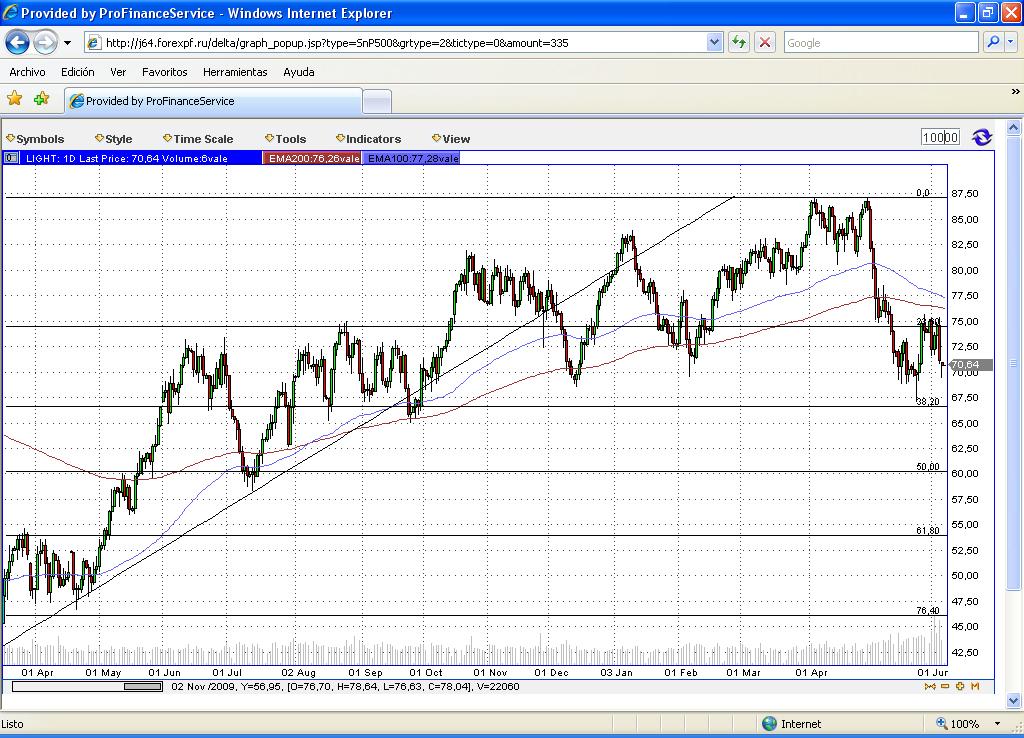Click the 61,80 Fibonacci level label
The image size is (1024, 738).
[x=928, y=531]
